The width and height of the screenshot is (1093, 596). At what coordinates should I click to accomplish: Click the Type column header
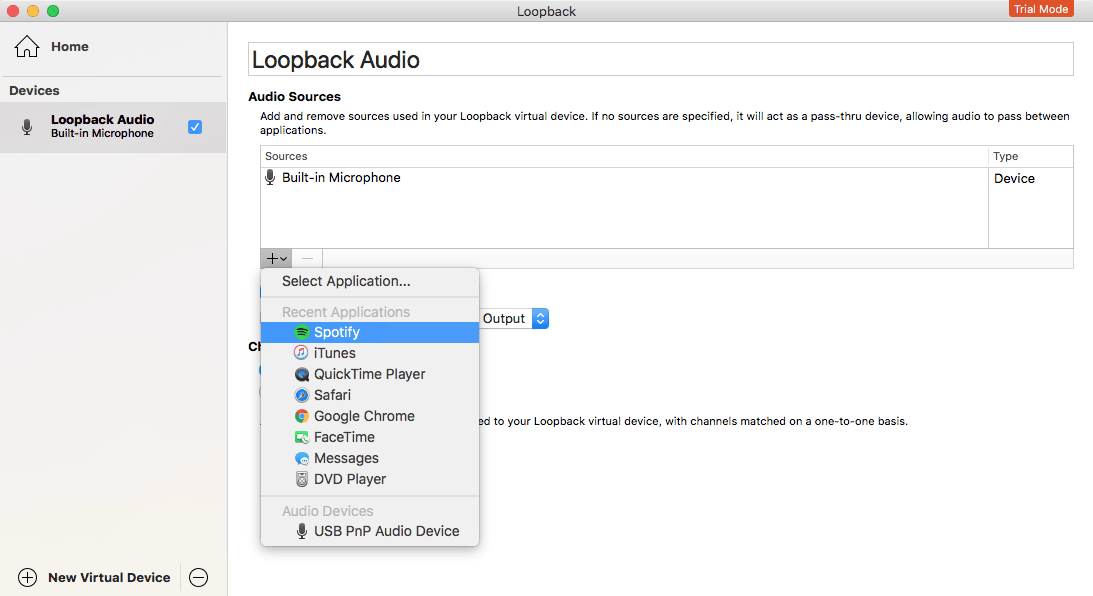point(1031,156)
